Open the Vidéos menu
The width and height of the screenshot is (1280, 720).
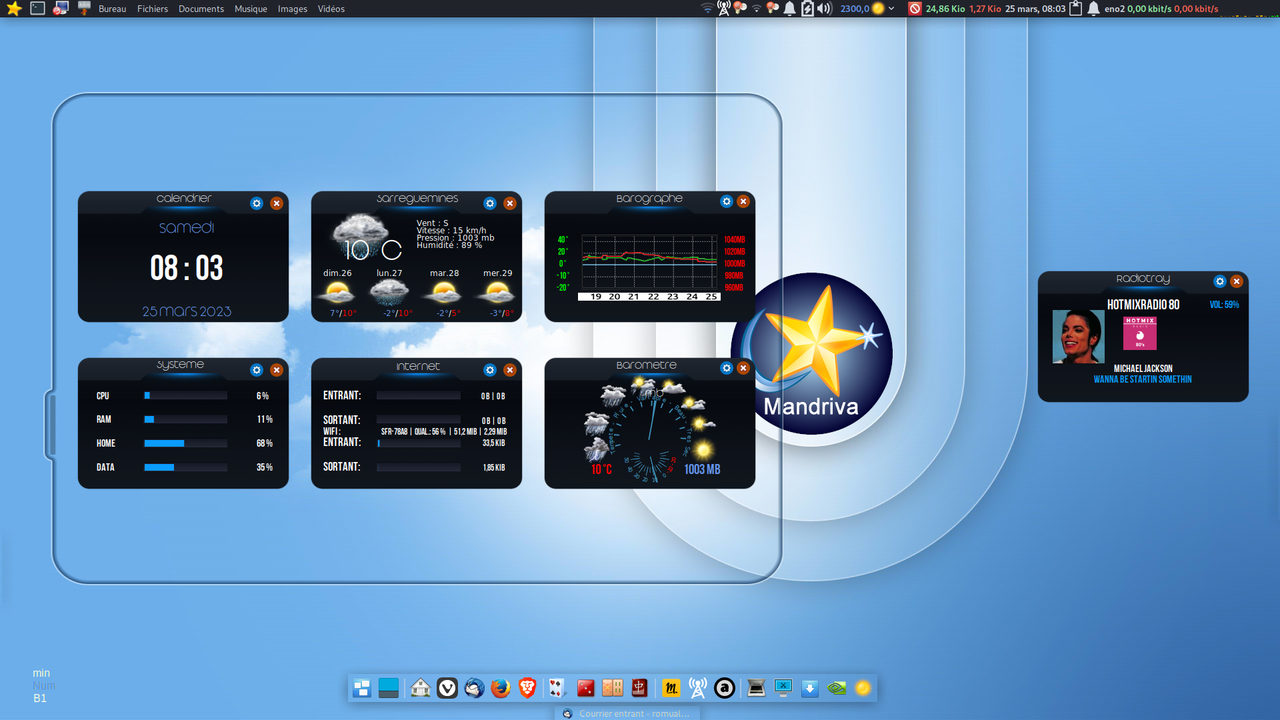pos(331,9)
